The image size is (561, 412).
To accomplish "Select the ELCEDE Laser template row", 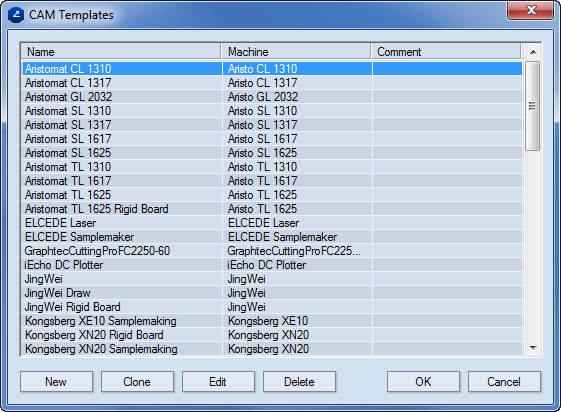I will pos(272,223).
